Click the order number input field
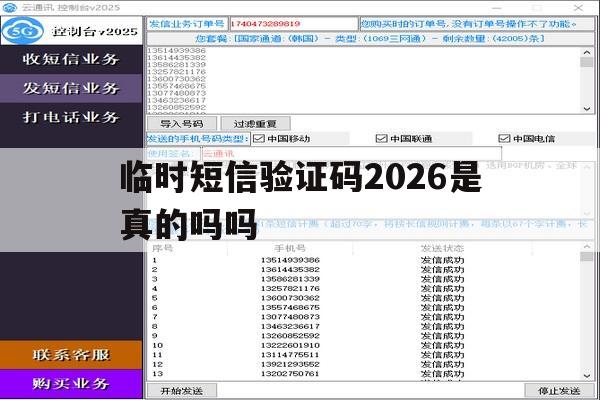The image size is (600, 400). point(293,24)
